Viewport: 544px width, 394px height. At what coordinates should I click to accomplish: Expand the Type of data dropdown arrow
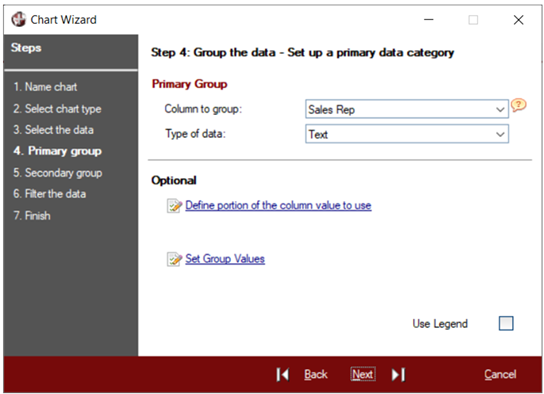[500, 134]
